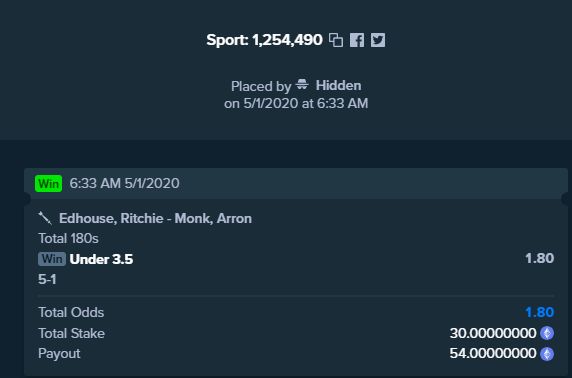572x378 pixels.
Task: Click the Total 180s market label
Action: (69, 239)
